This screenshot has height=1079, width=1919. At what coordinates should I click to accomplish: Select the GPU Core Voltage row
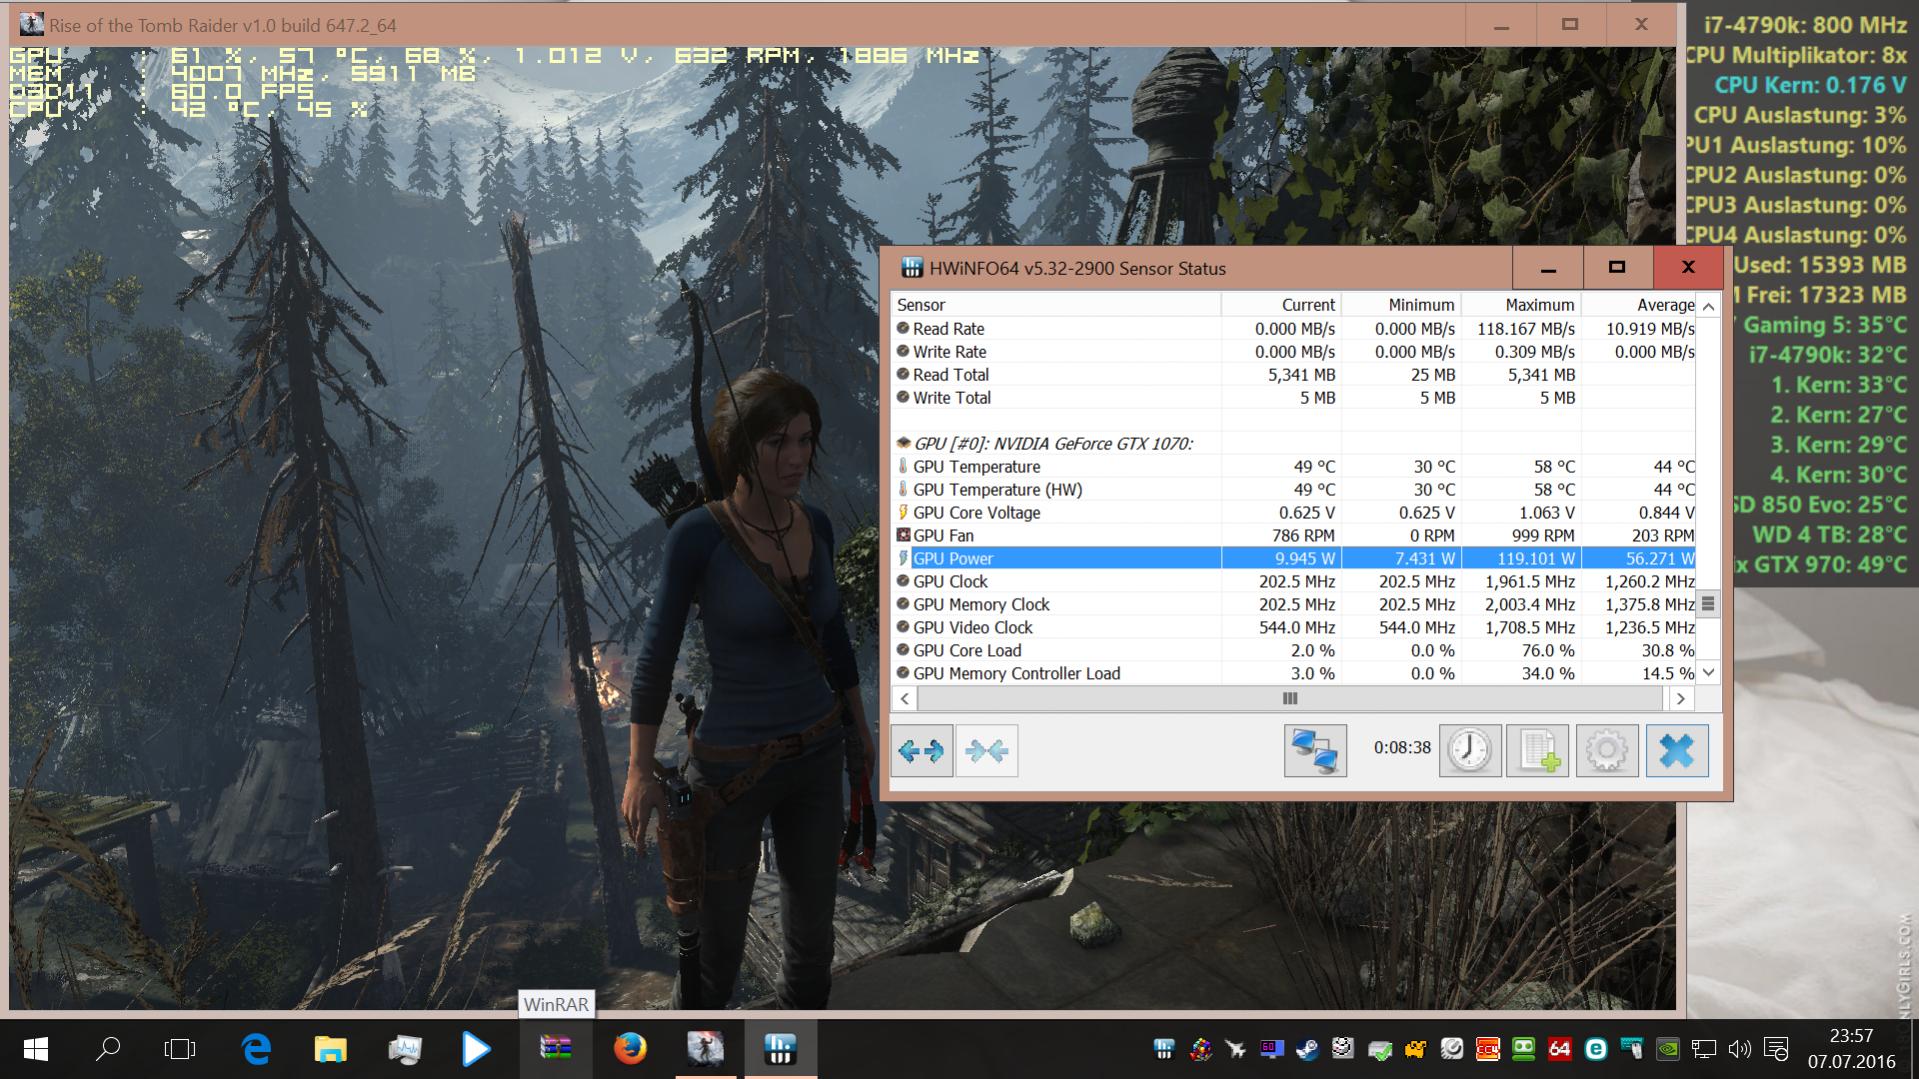1294,513
